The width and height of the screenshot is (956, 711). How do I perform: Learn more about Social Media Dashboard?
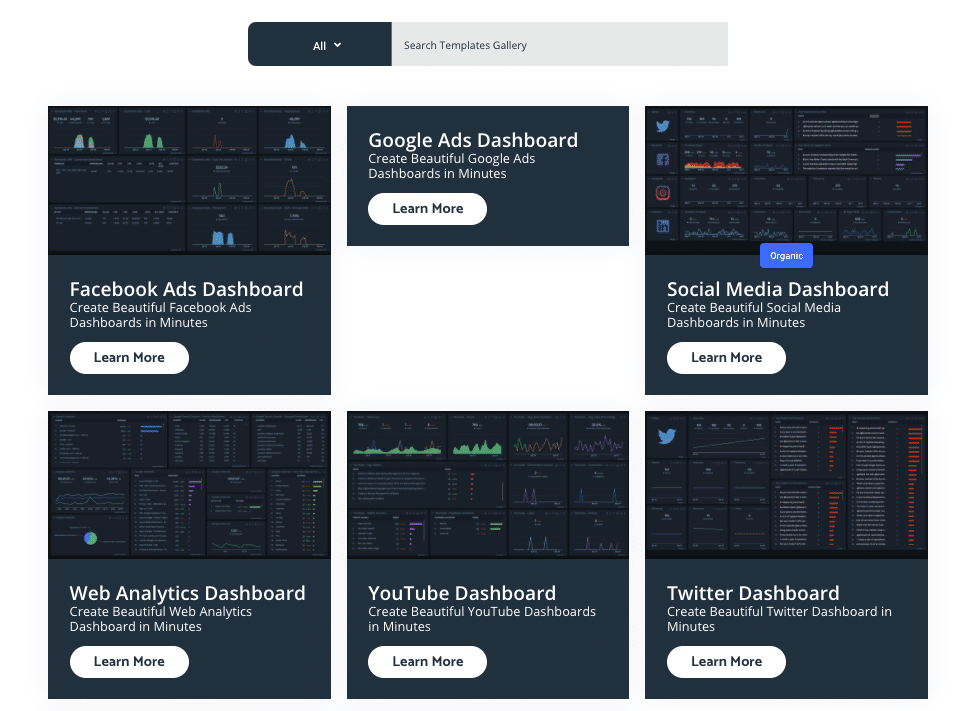(x=726, y=358)
